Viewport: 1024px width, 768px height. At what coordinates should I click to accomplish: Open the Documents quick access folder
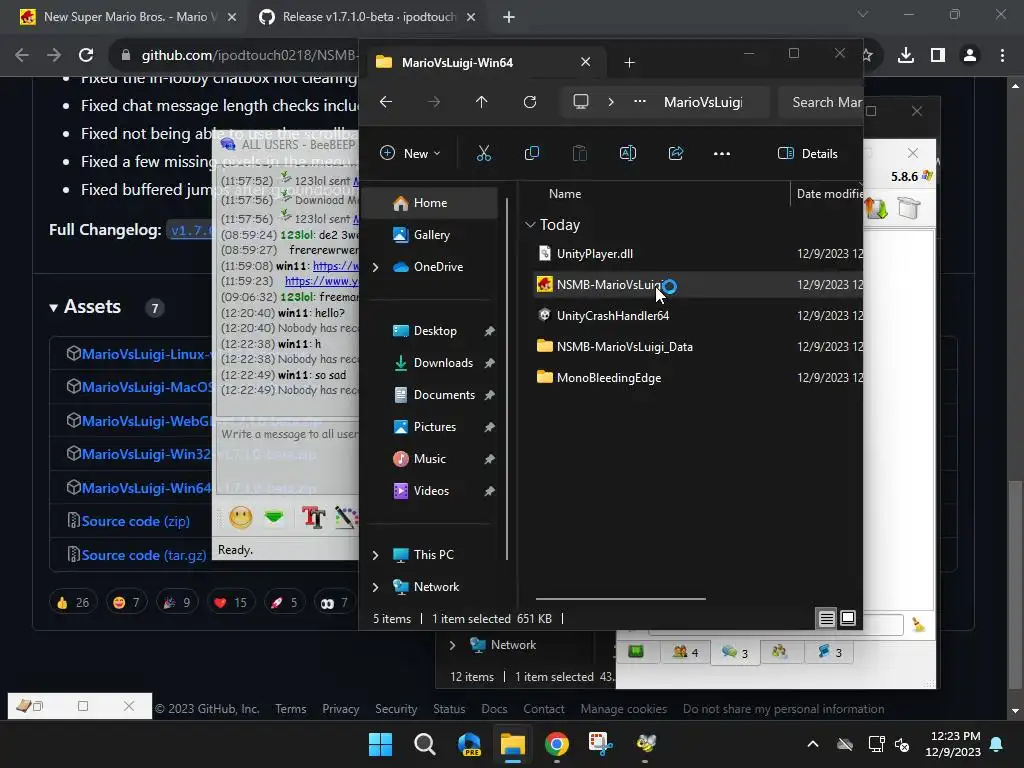pos(443,395)
